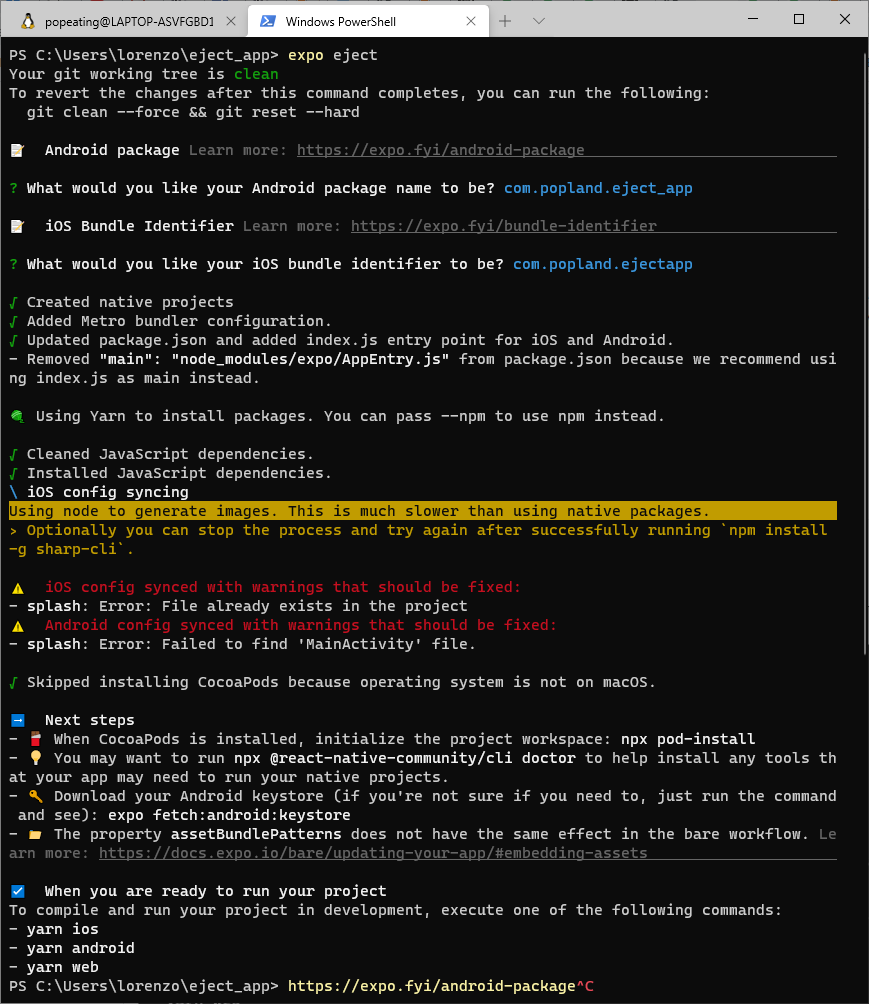The width and height of the screenshot is (869, 1004).
Task: Click the blue checkmark box before ready to run
Action: [17, 890]
